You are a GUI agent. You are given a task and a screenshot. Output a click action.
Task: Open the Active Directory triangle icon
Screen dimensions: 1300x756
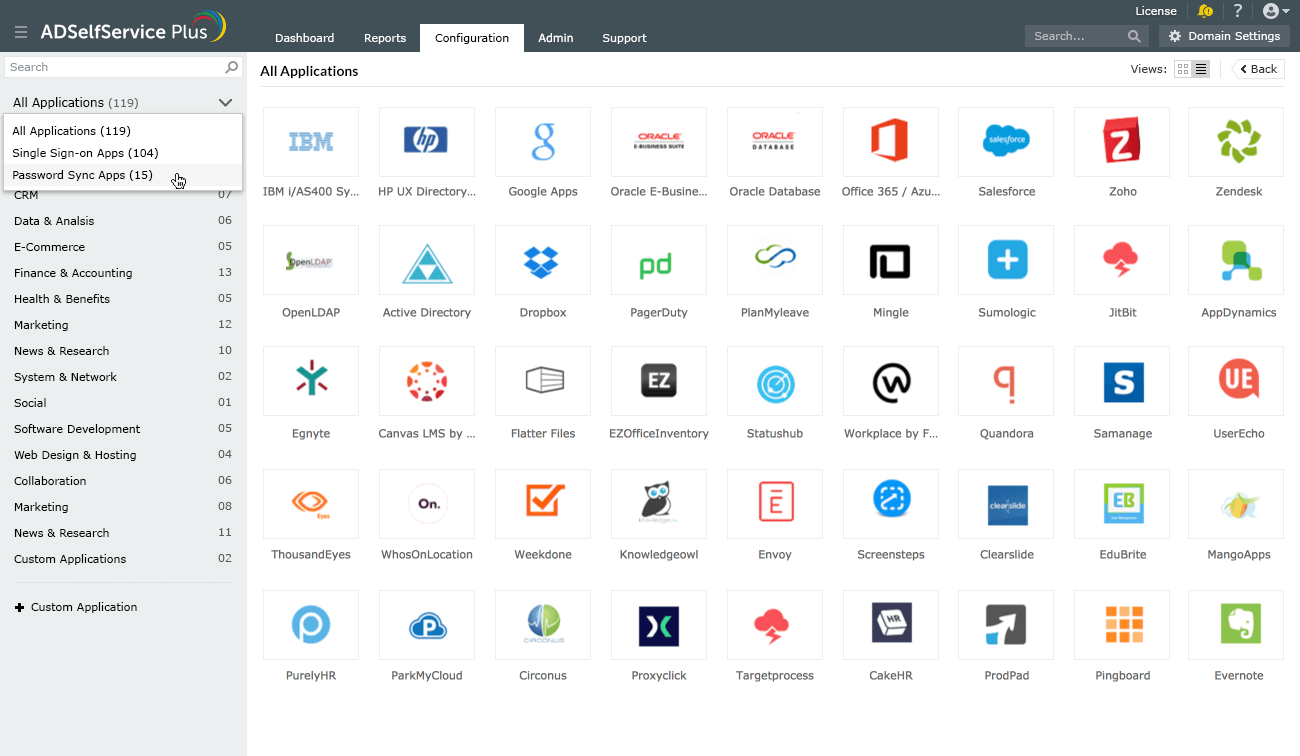tap(427, 261)
